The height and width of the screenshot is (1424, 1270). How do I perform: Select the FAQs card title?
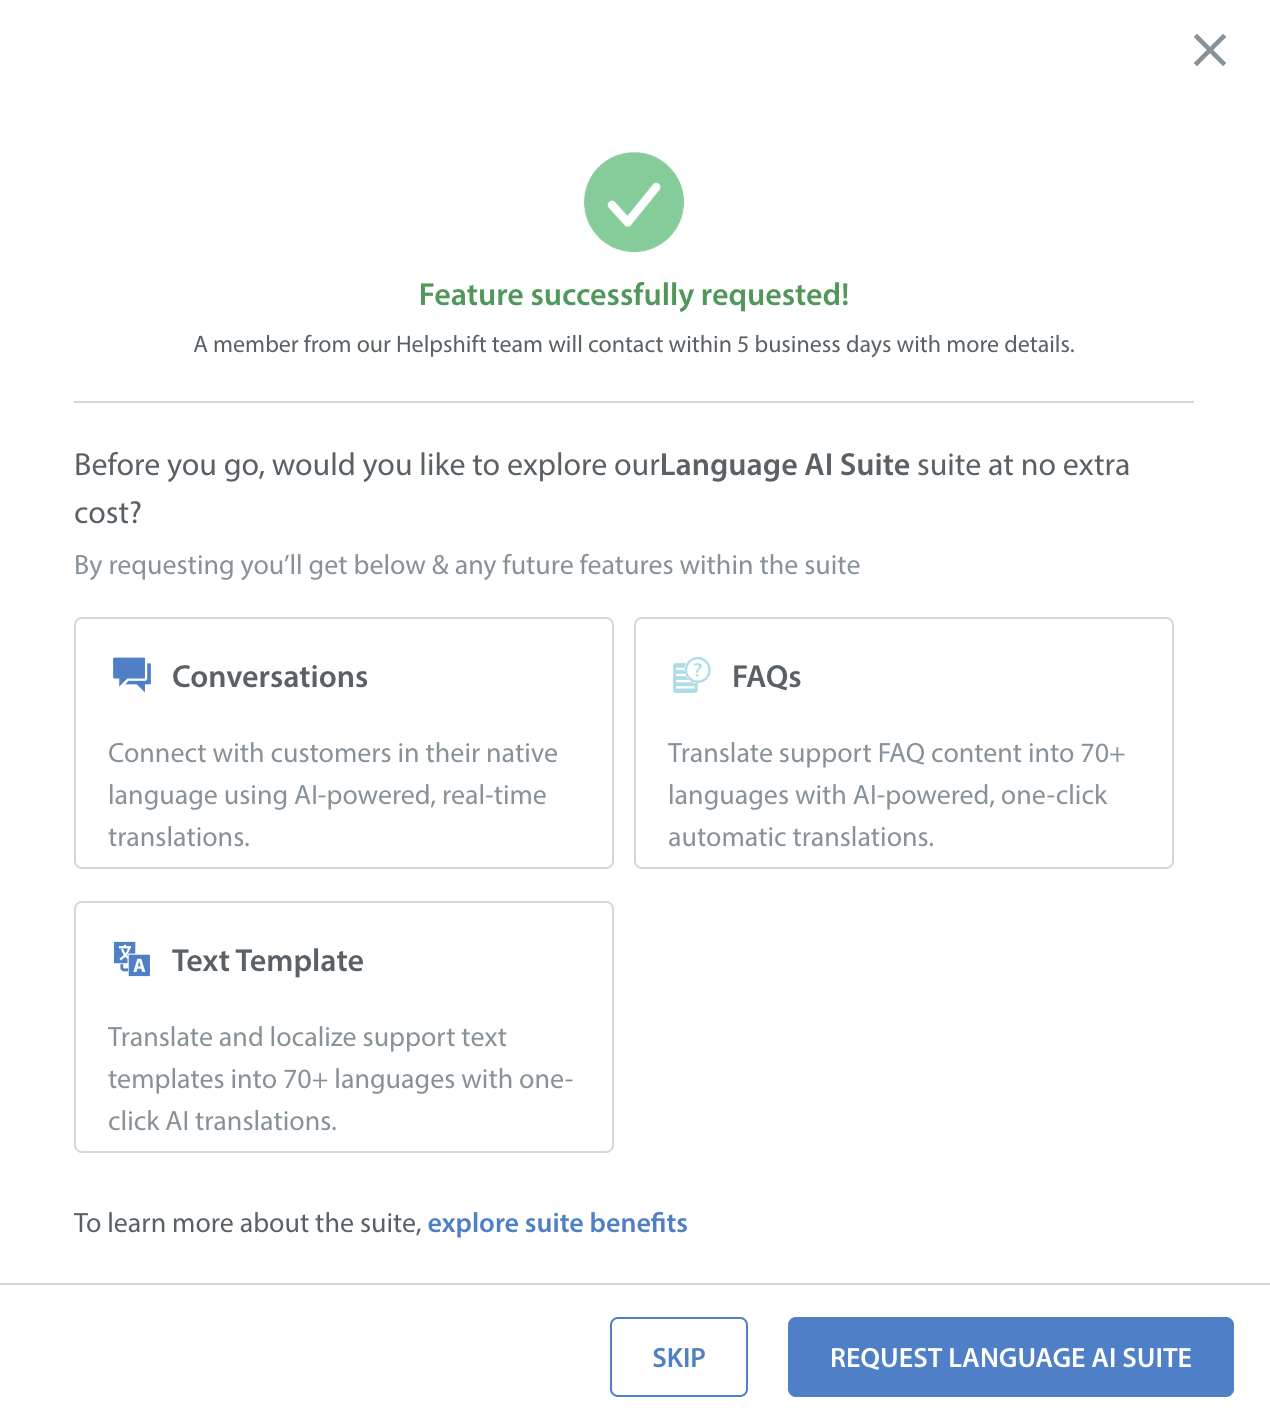(766, 677)
